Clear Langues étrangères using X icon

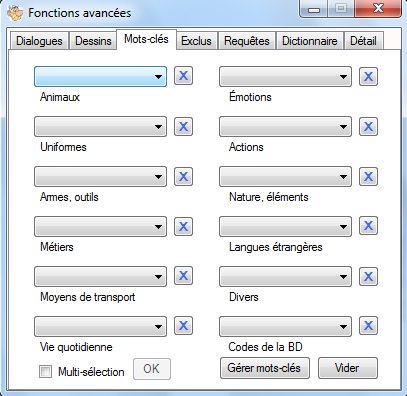[x=368, y=226]
